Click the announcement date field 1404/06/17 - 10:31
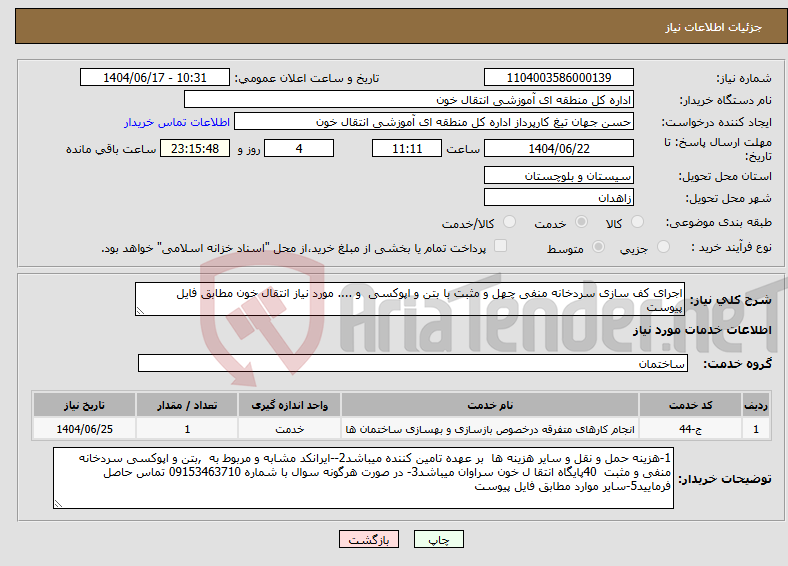Image resolution: width=788 pixels, height=566 pixels. [155, 77]
